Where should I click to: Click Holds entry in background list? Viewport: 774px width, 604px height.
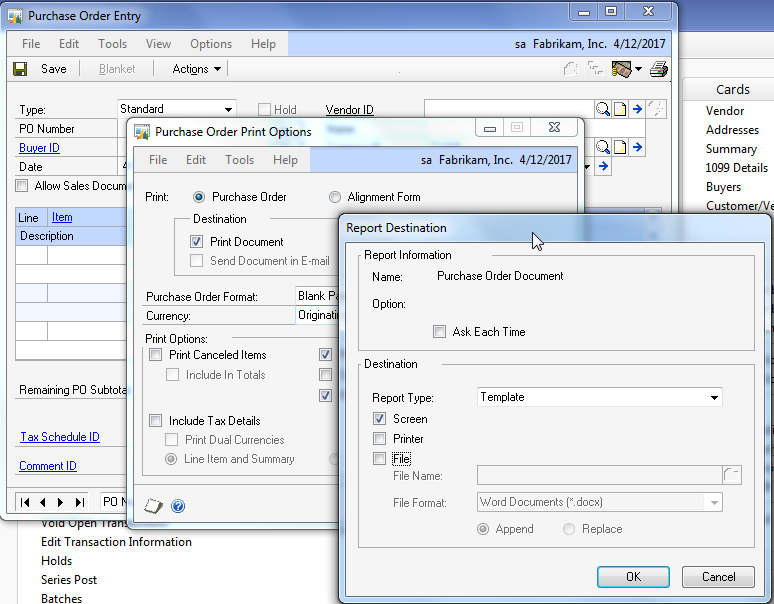(x=56, y=561)
